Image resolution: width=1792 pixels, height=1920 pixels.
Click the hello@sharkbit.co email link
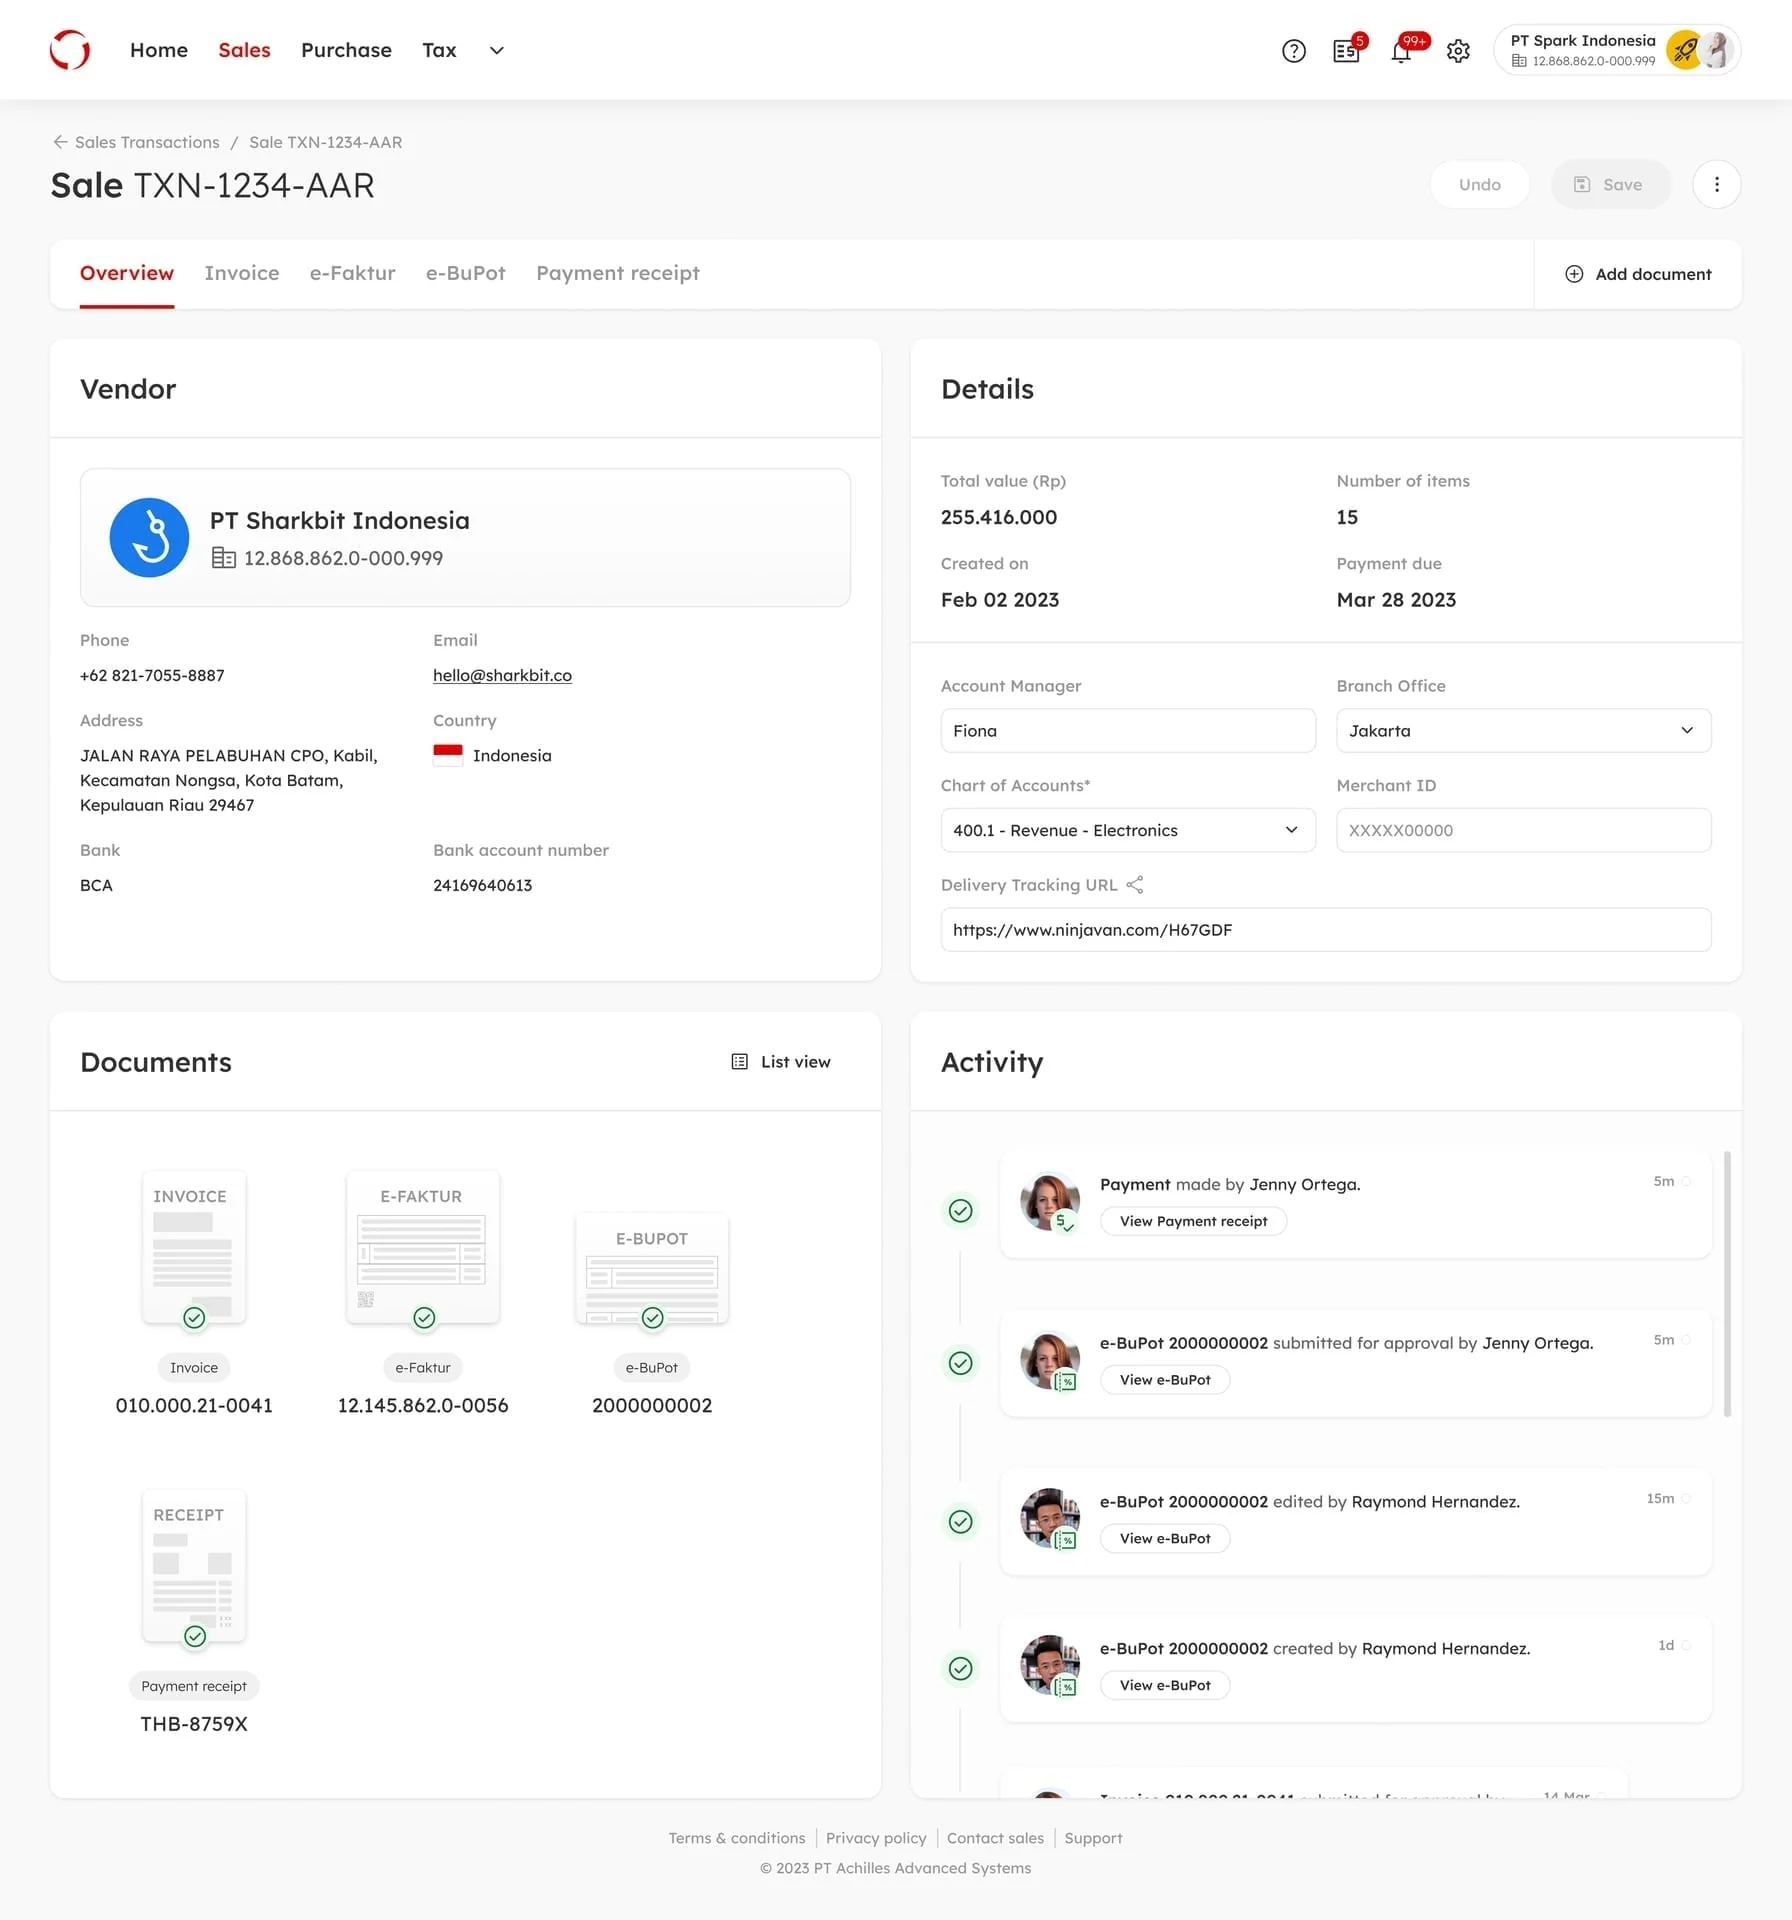click(502, 676)
